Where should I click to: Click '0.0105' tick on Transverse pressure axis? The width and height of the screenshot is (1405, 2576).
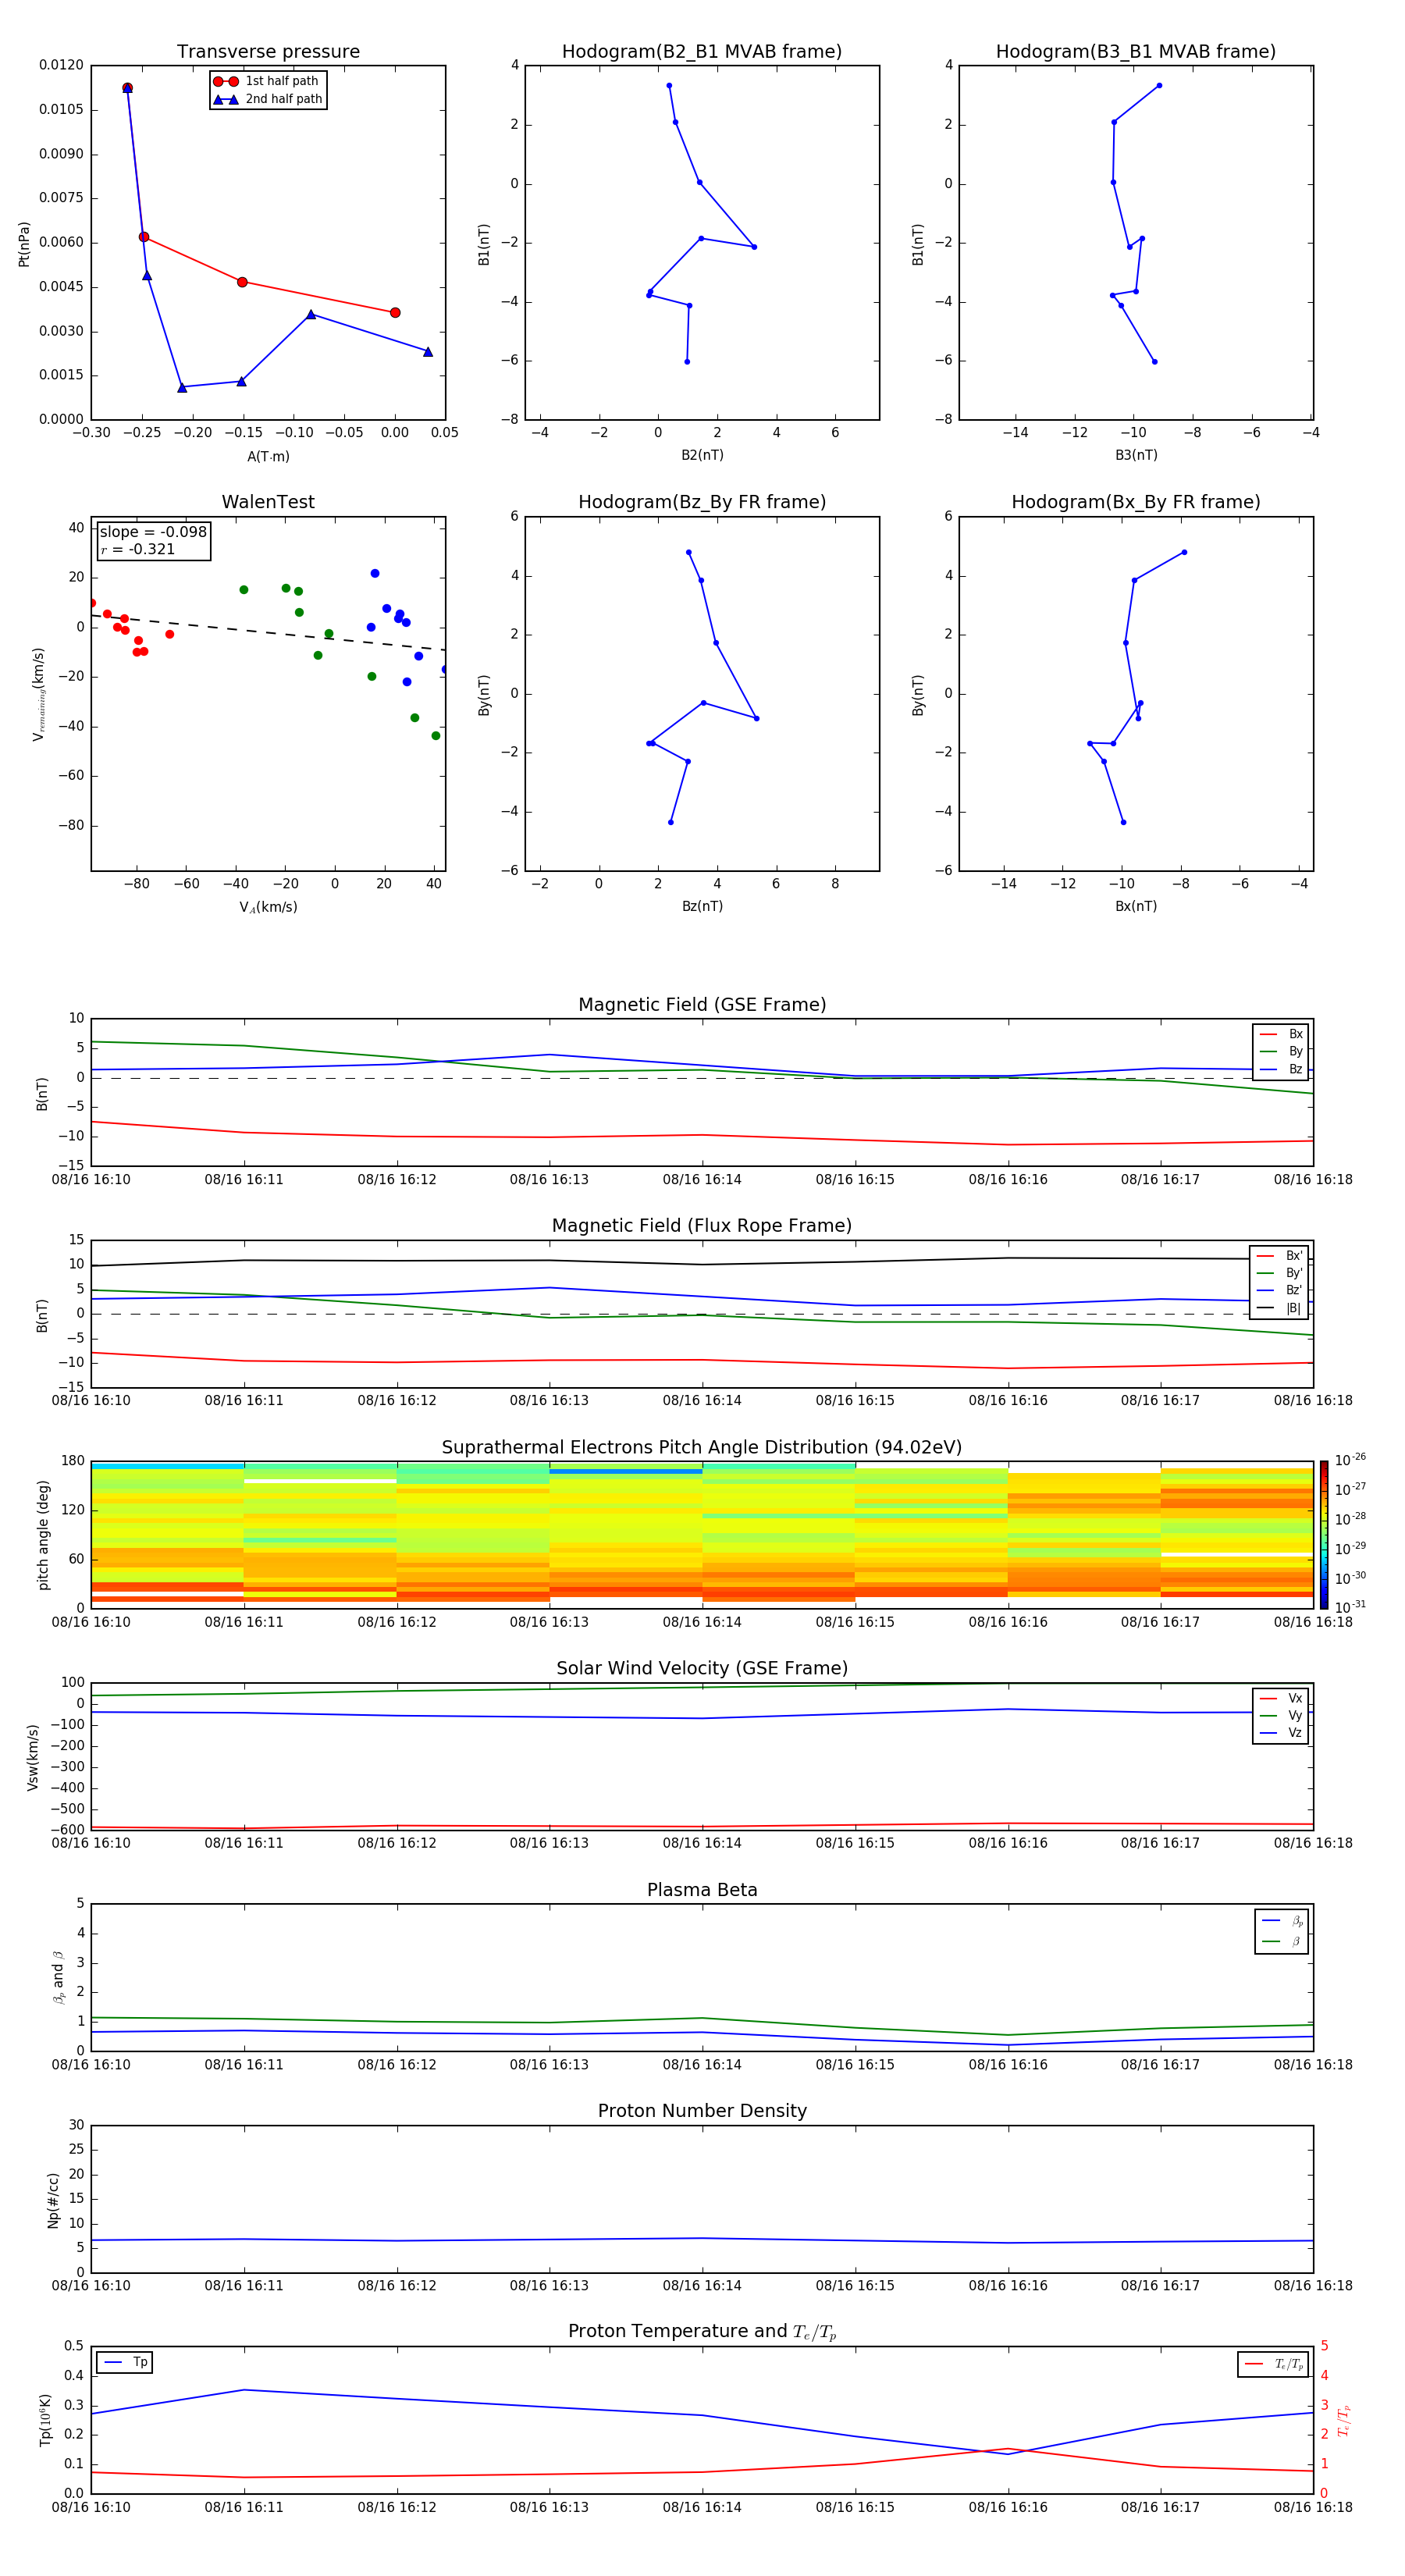coord(61,110)
